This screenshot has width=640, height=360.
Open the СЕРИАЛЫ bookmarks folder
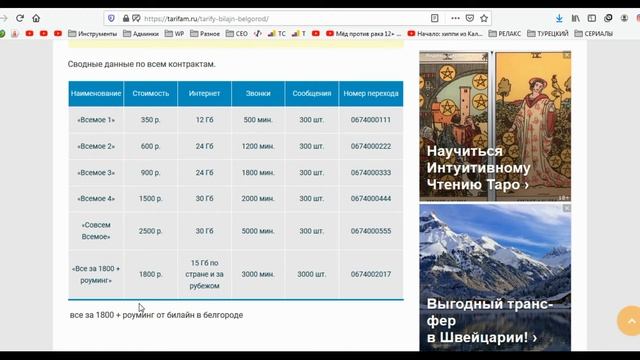click(593, 33)
